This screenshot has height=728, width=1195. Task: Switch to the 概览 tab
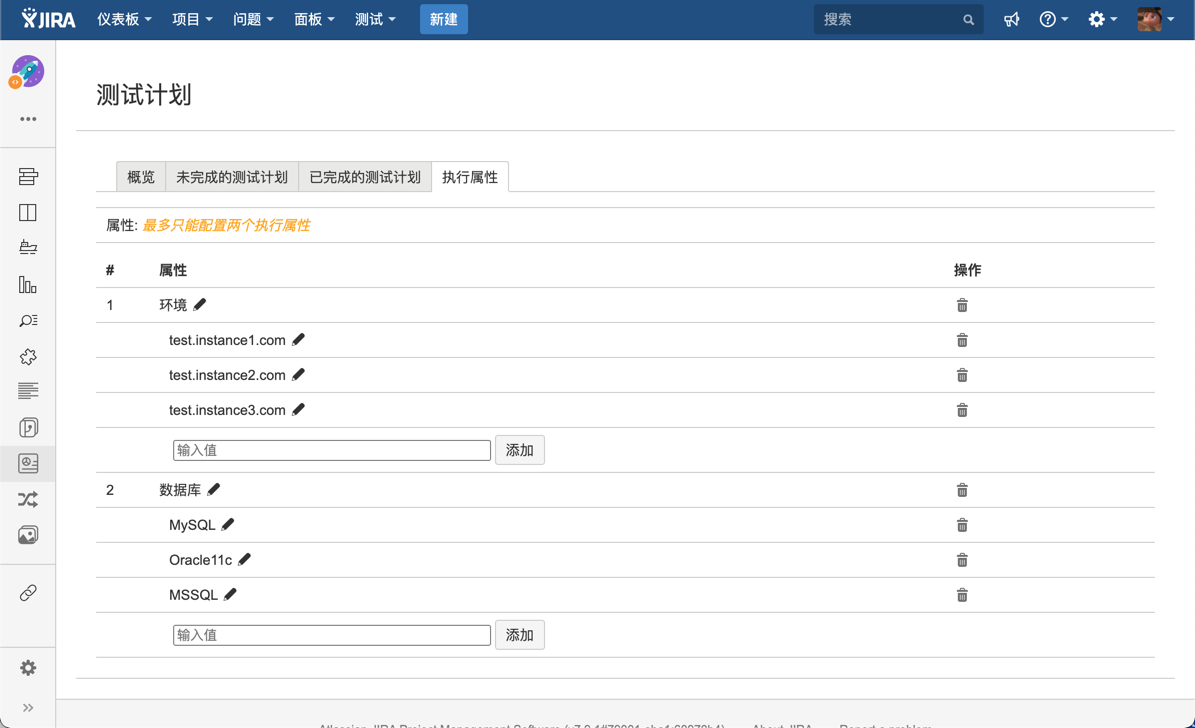(141, 177)
